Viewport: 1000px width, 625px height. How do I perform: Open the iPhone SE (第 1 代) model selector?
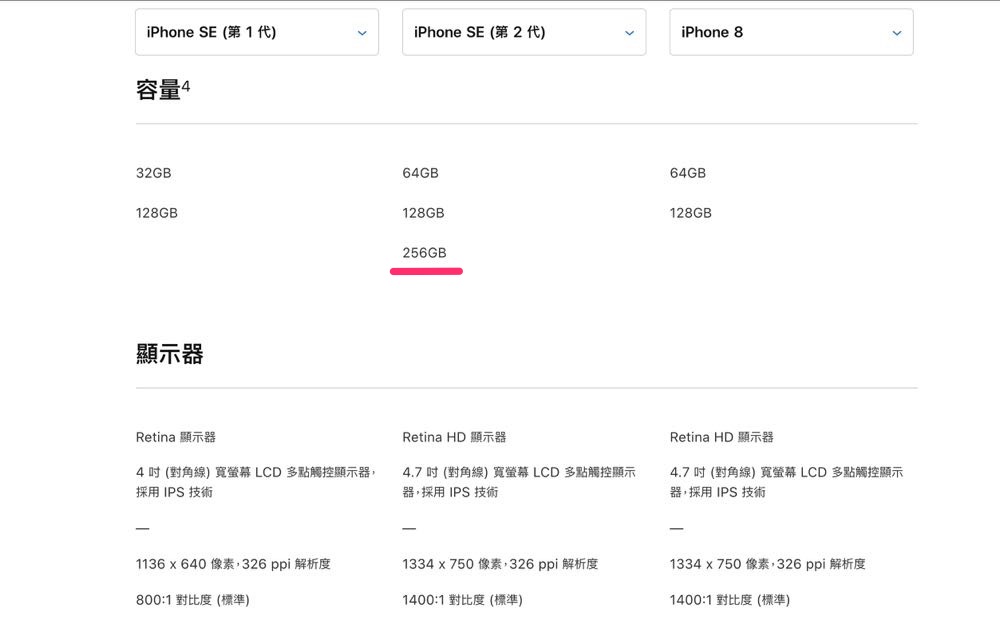[x=256, y=32]
